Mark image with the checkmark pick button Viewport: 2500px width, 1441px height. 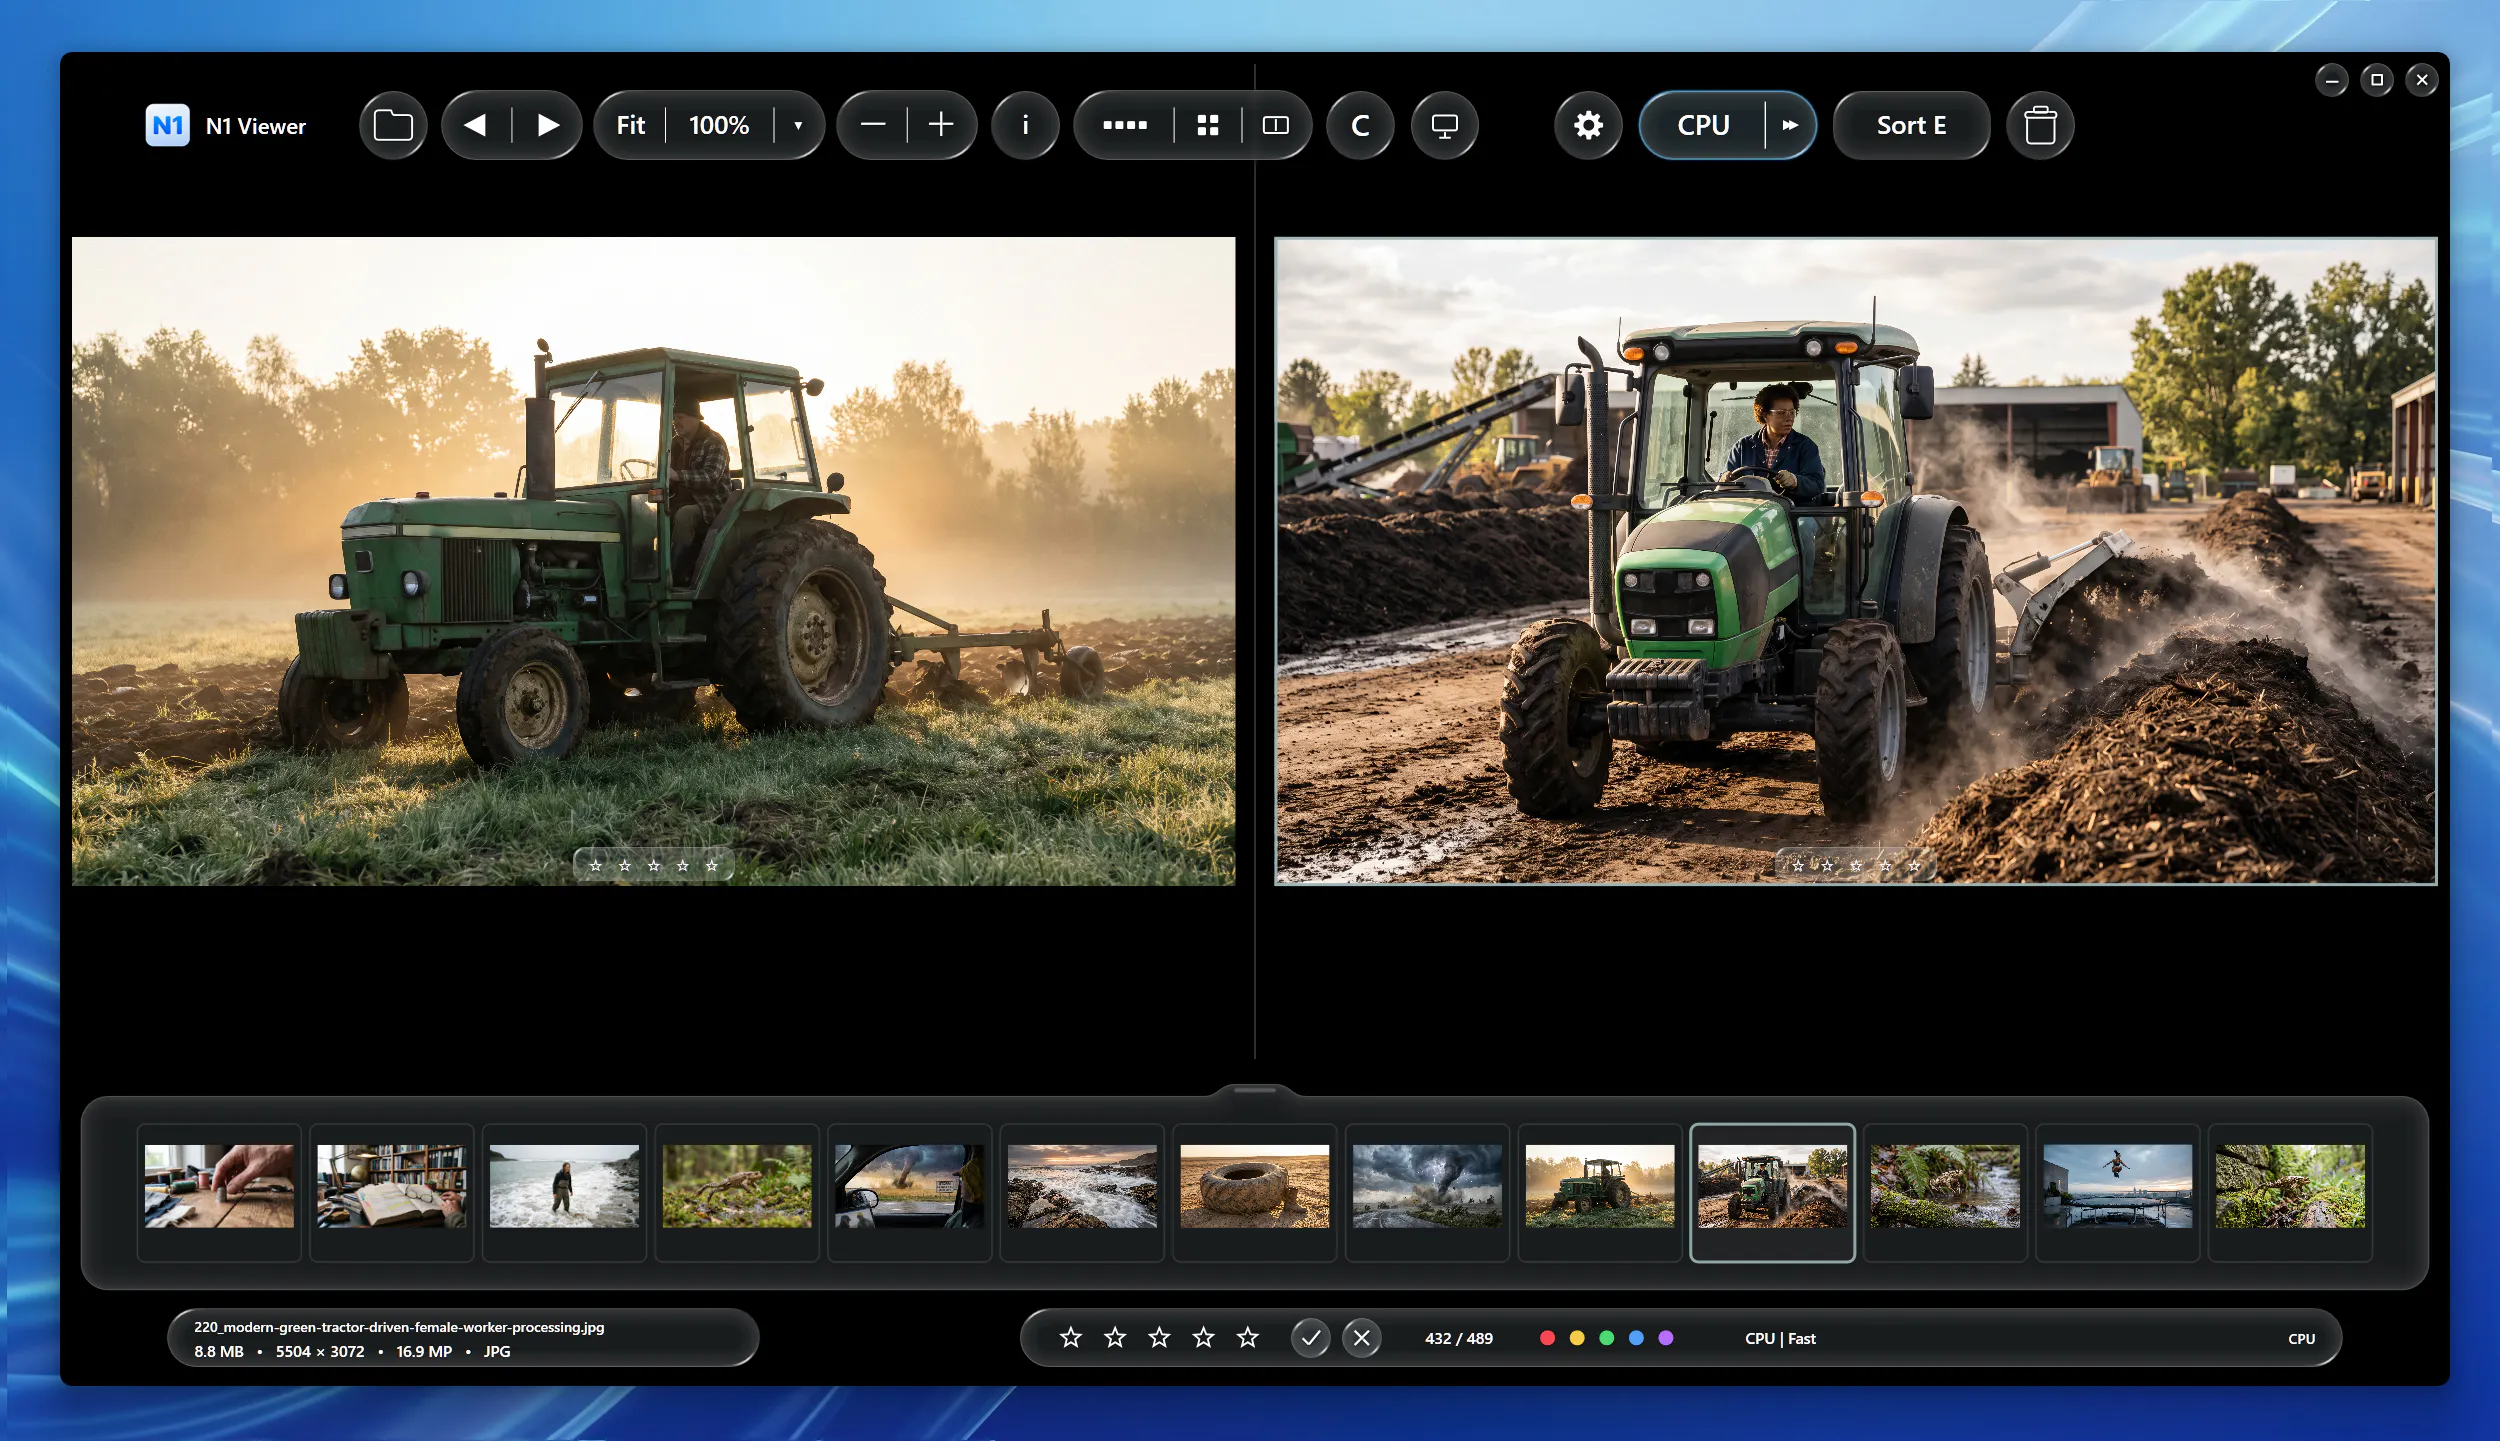[x=1310, y=1338]
